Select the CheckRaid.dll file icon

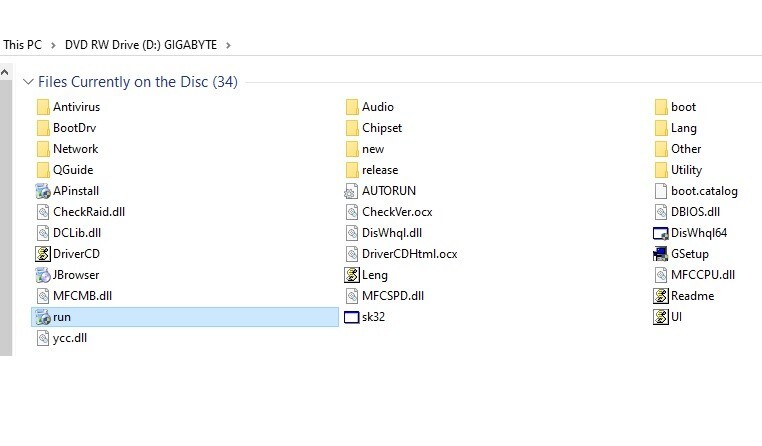[x=43, y=212]
